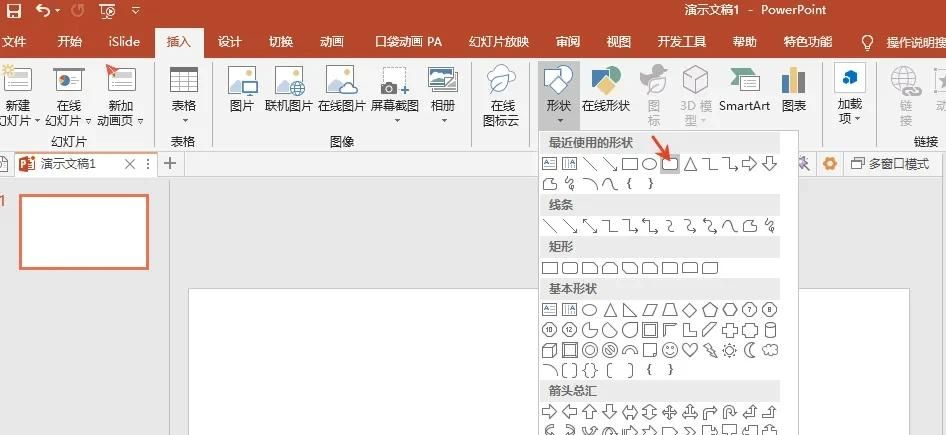The height and width of the screenshot is (435, 946).
Task: Select the moon shape
Action: pos(750,350)
